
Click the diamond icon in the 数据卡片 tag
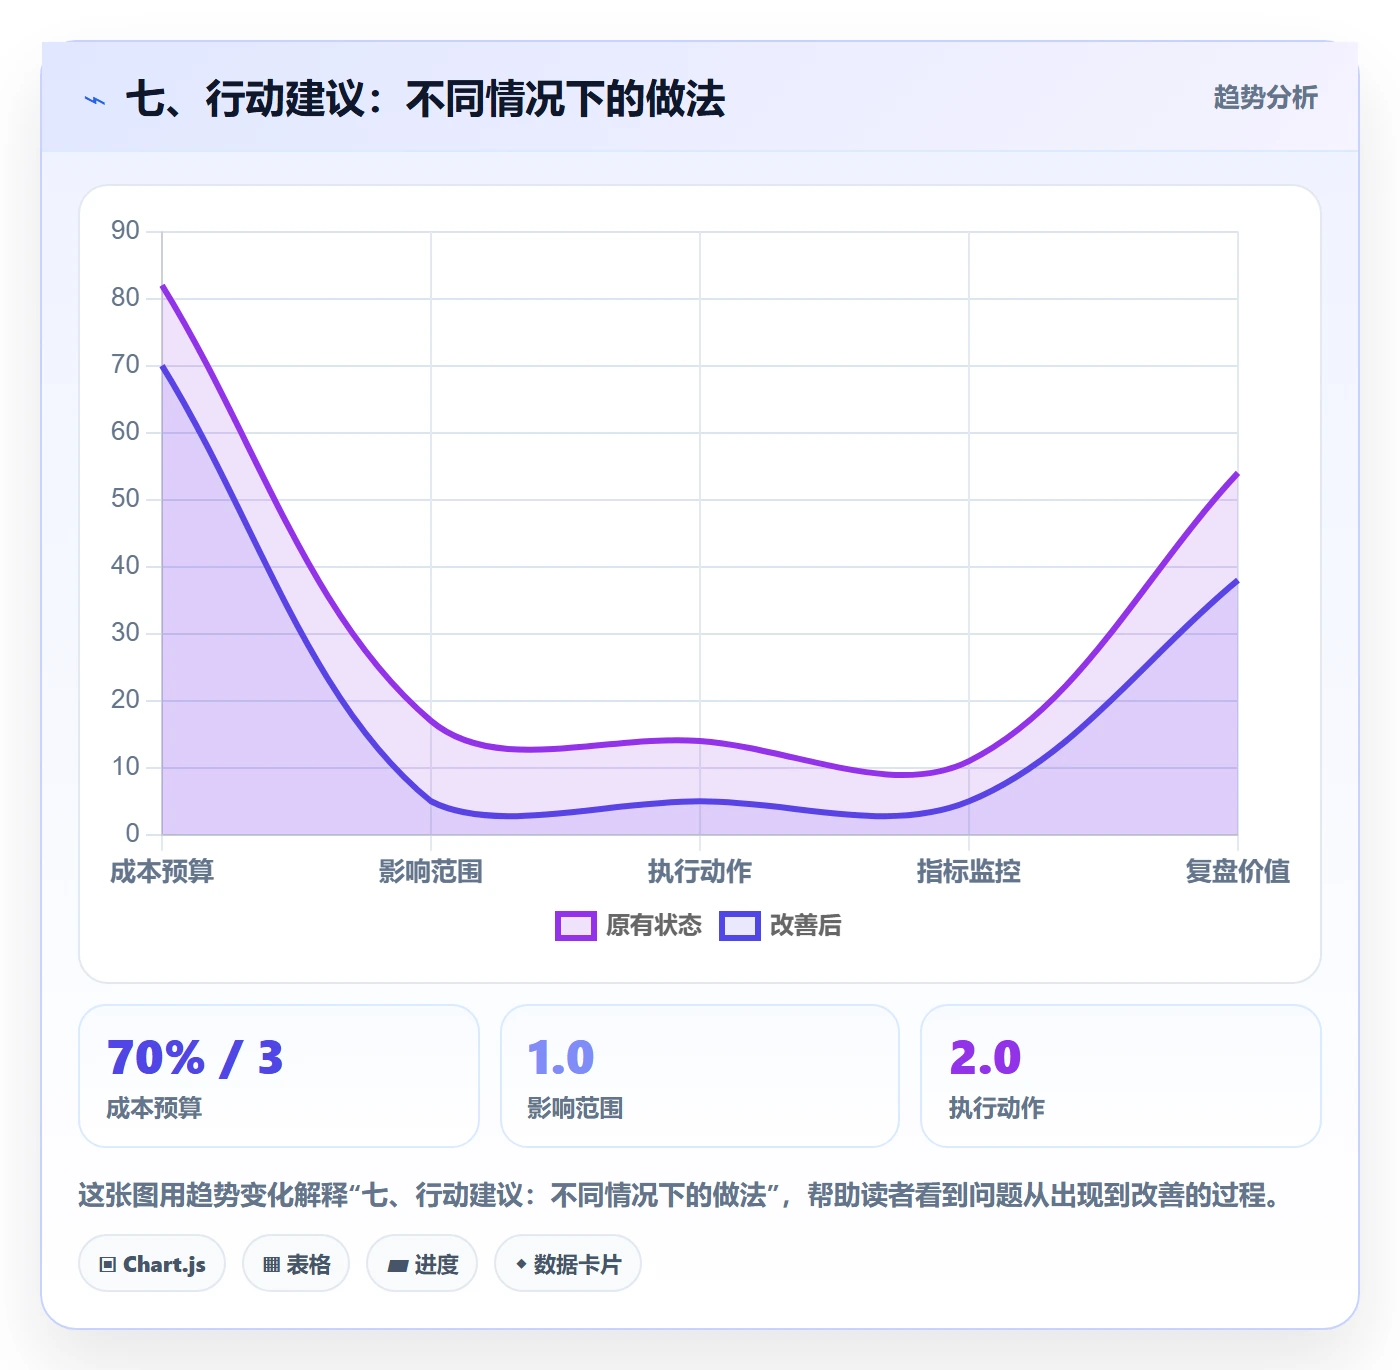pyautogui.click(x=521, y=1264)
